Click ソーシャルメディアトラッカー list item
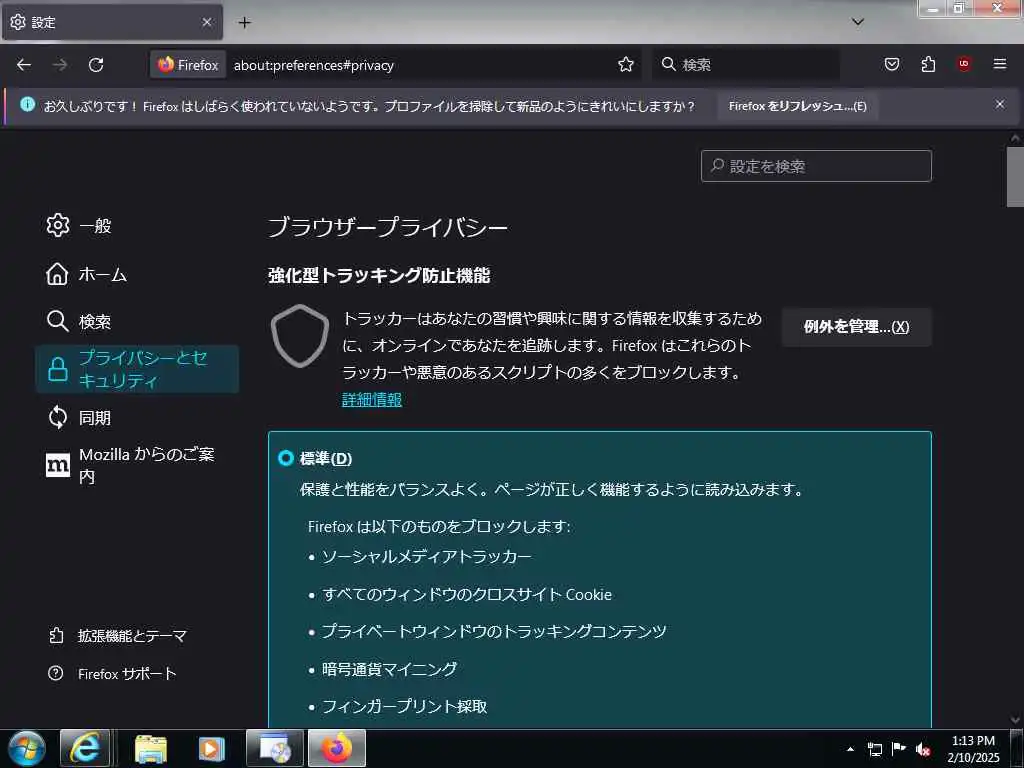 [x=426, y=556]
